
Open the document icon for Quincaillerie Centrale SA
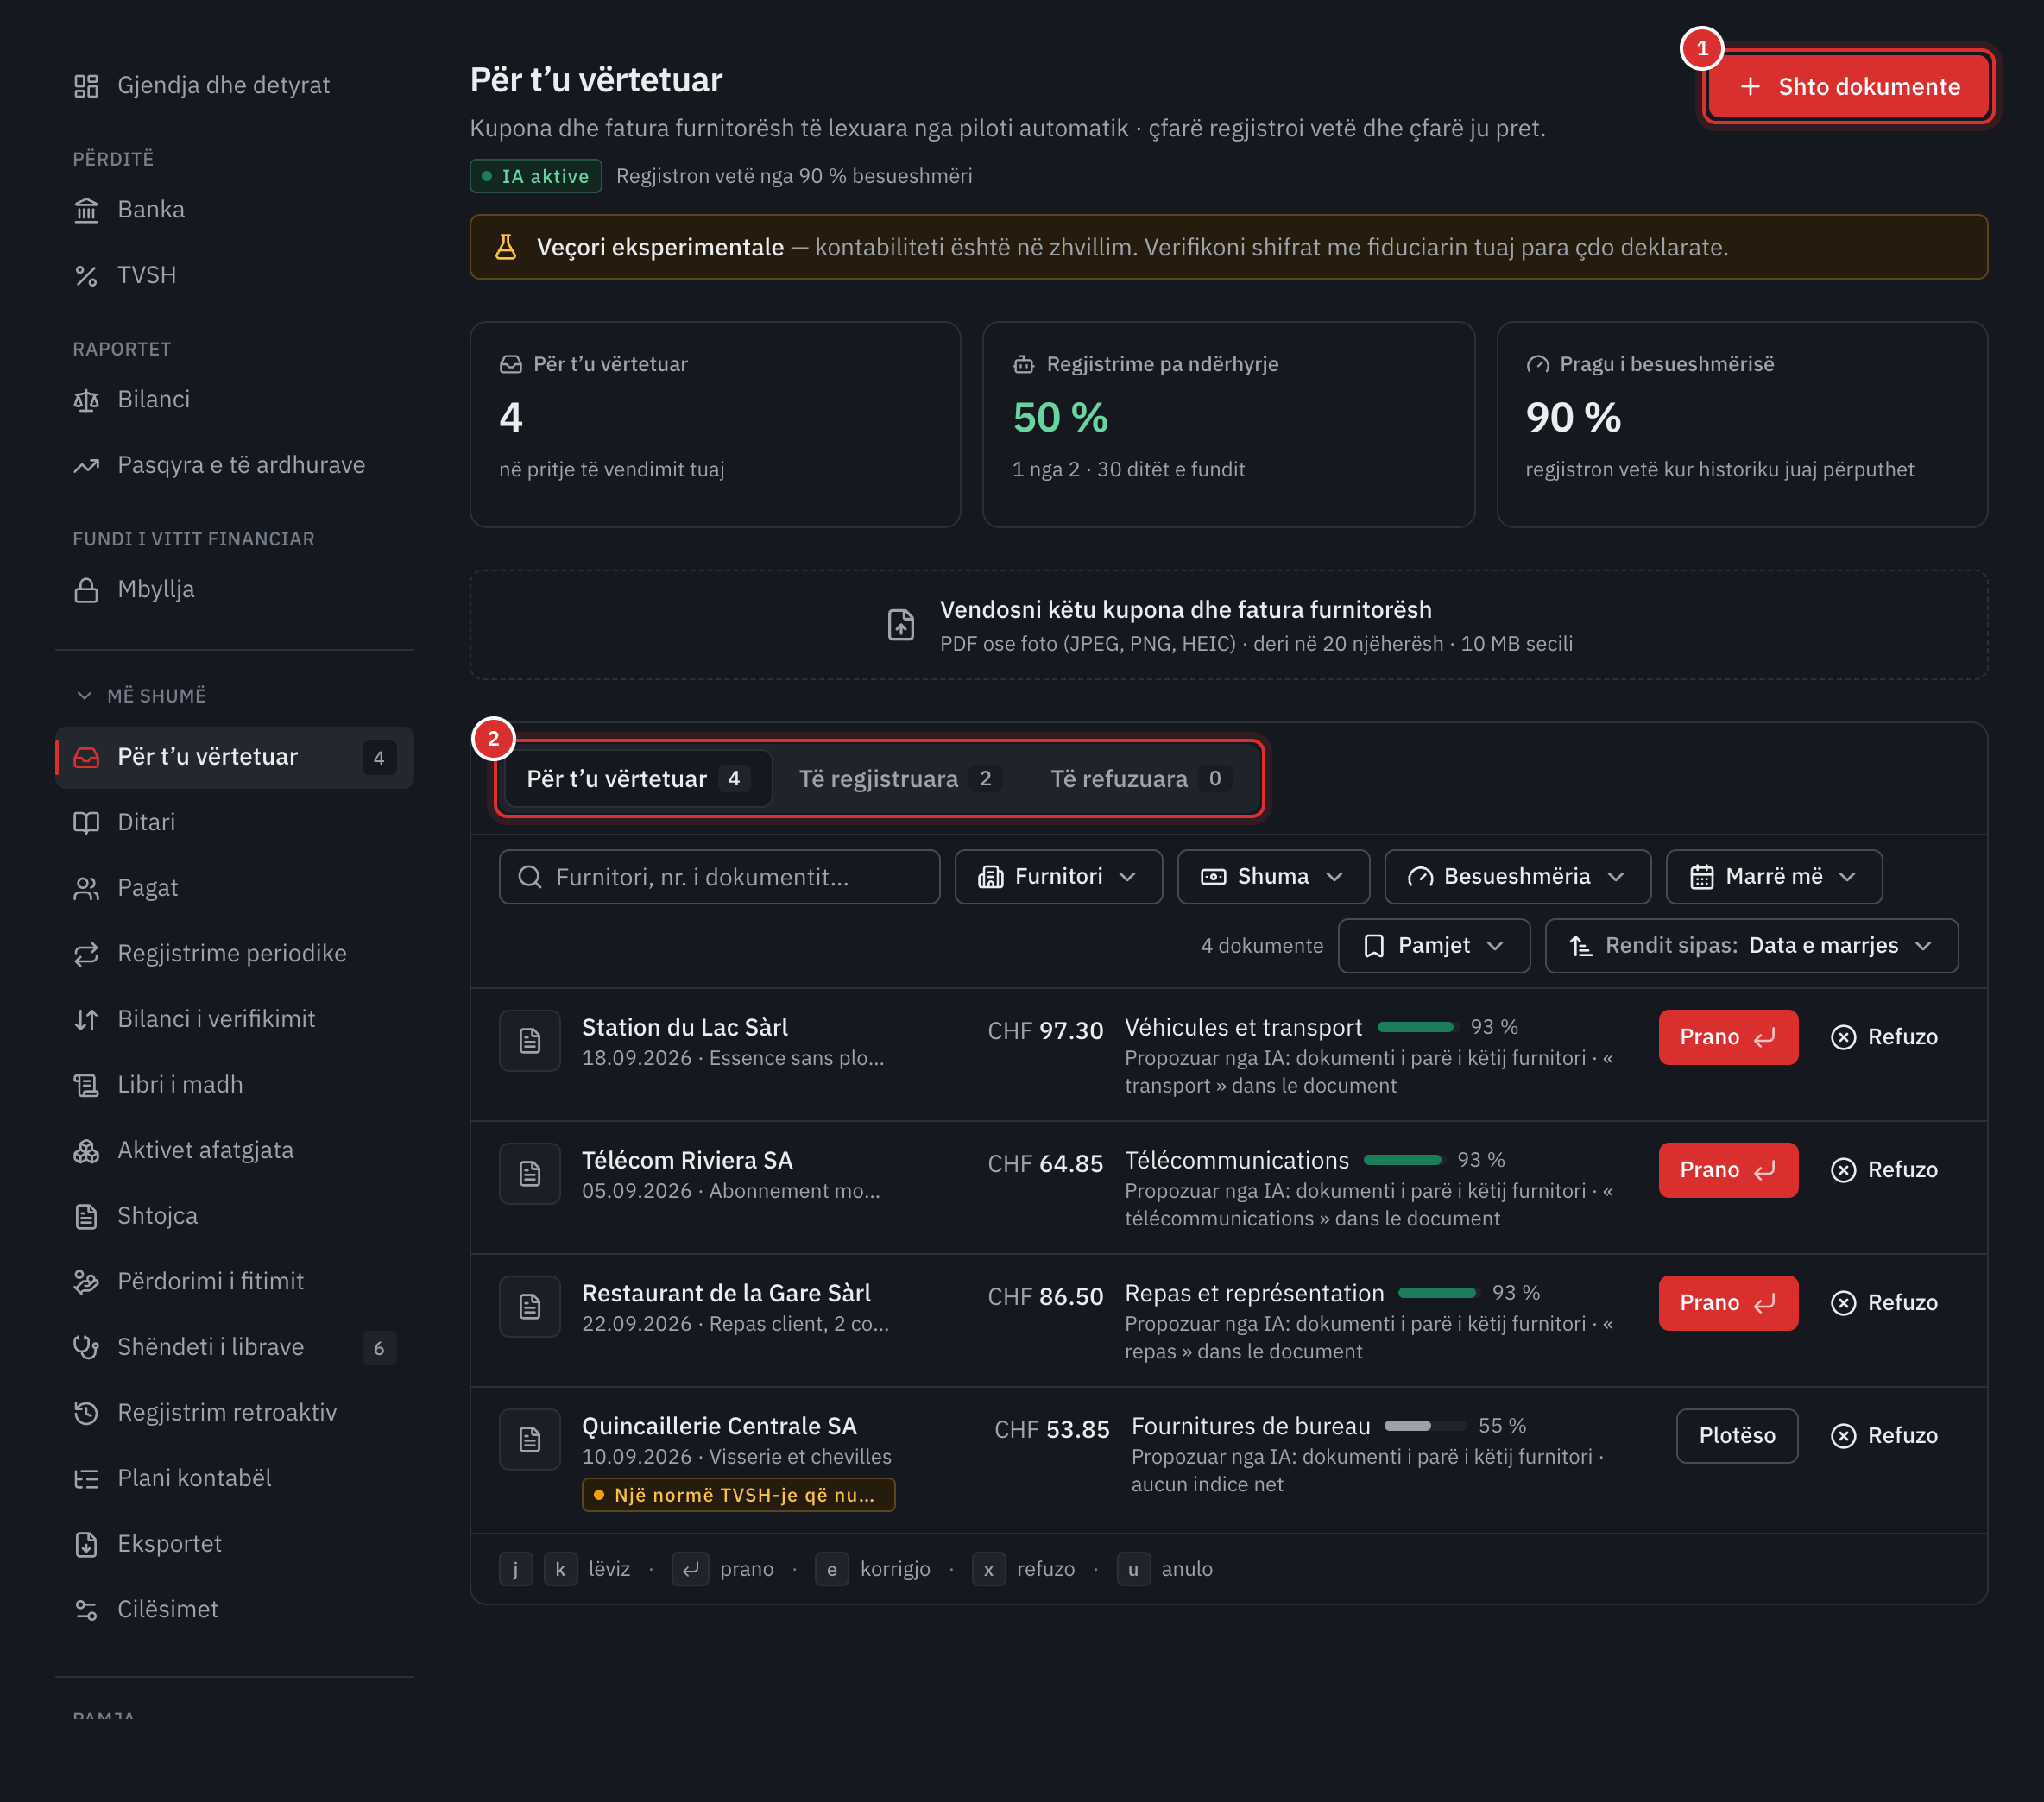coord(529,1439)
